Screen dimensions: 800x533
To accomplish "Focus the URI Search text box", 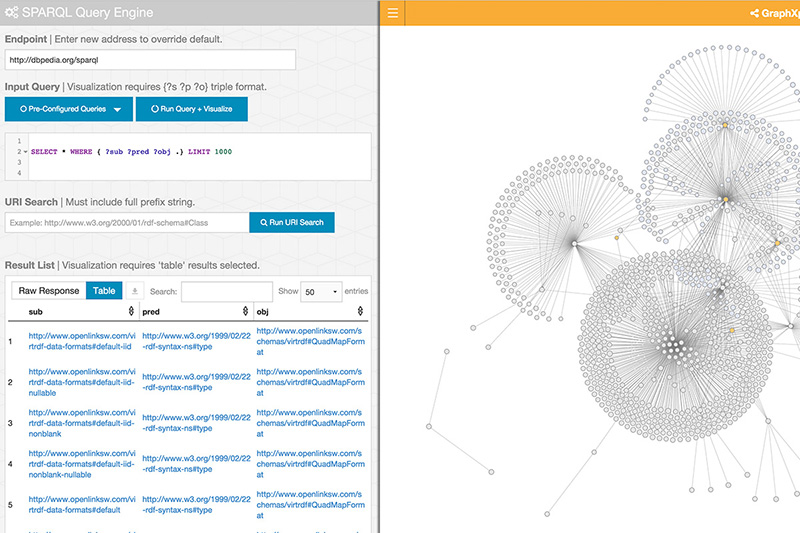I will pos(127,222).
